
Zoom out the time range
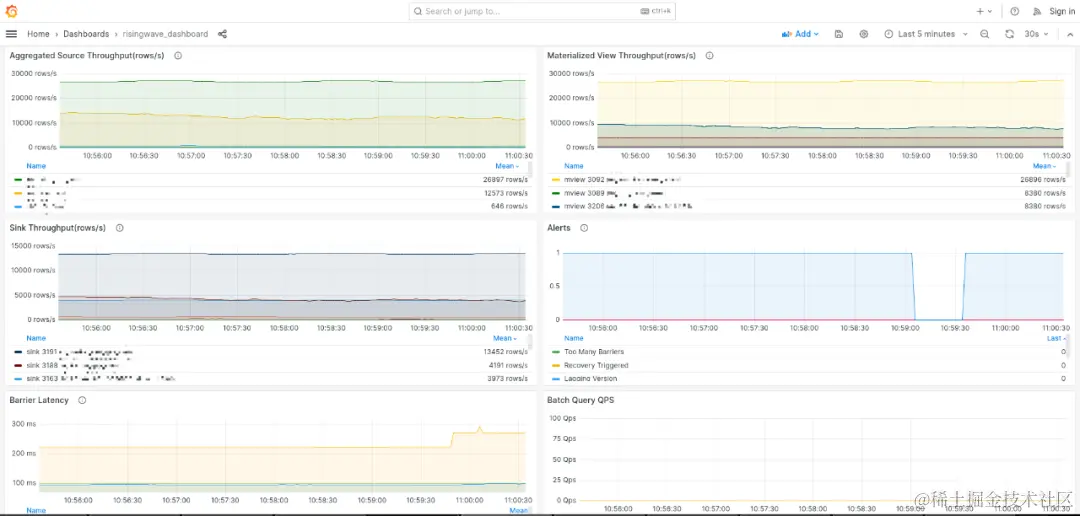click(x=984, y=34)
